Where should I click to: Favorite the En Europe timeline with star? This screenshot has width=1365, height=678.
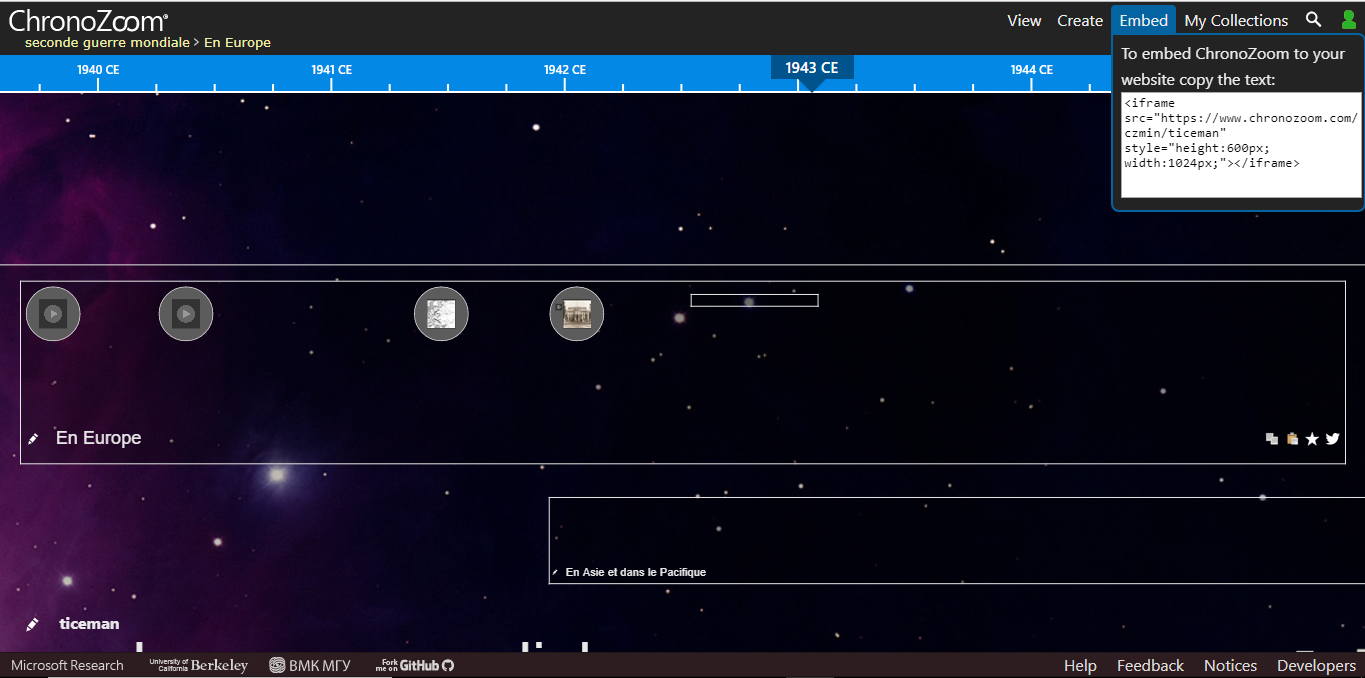pyautogui.click(x=1312, y=439)
